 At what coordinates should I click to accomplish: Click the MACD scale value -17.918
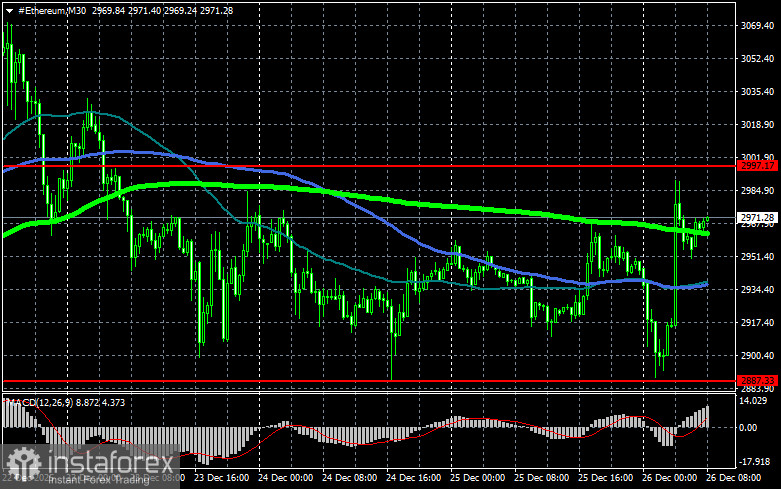pos(754,462)
